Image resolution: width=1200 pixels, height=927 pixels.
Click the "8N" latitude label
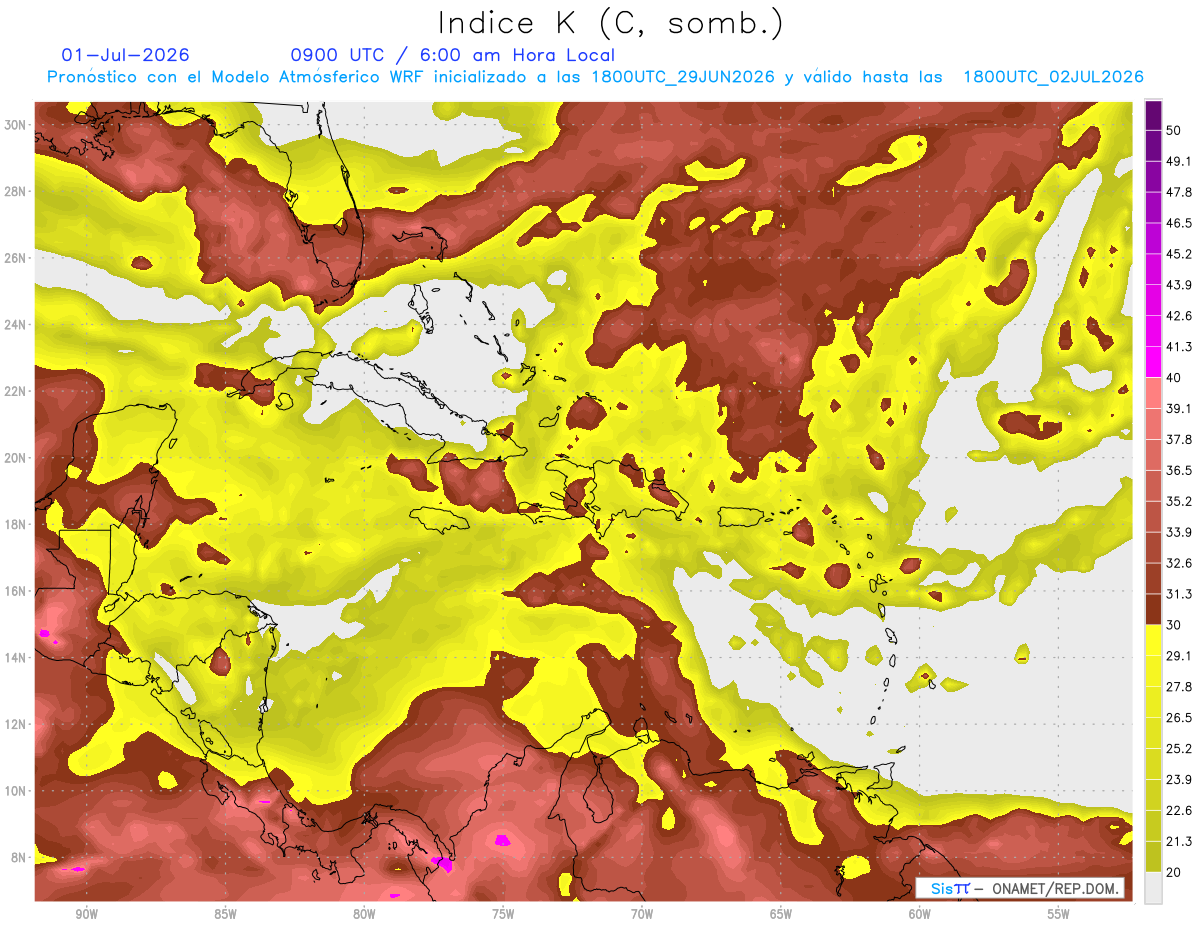[20, 858]
